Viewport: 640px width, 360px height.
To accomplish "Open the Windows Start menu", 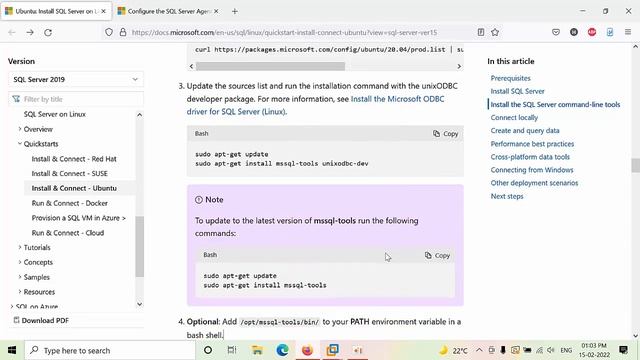I will (12, 350).
